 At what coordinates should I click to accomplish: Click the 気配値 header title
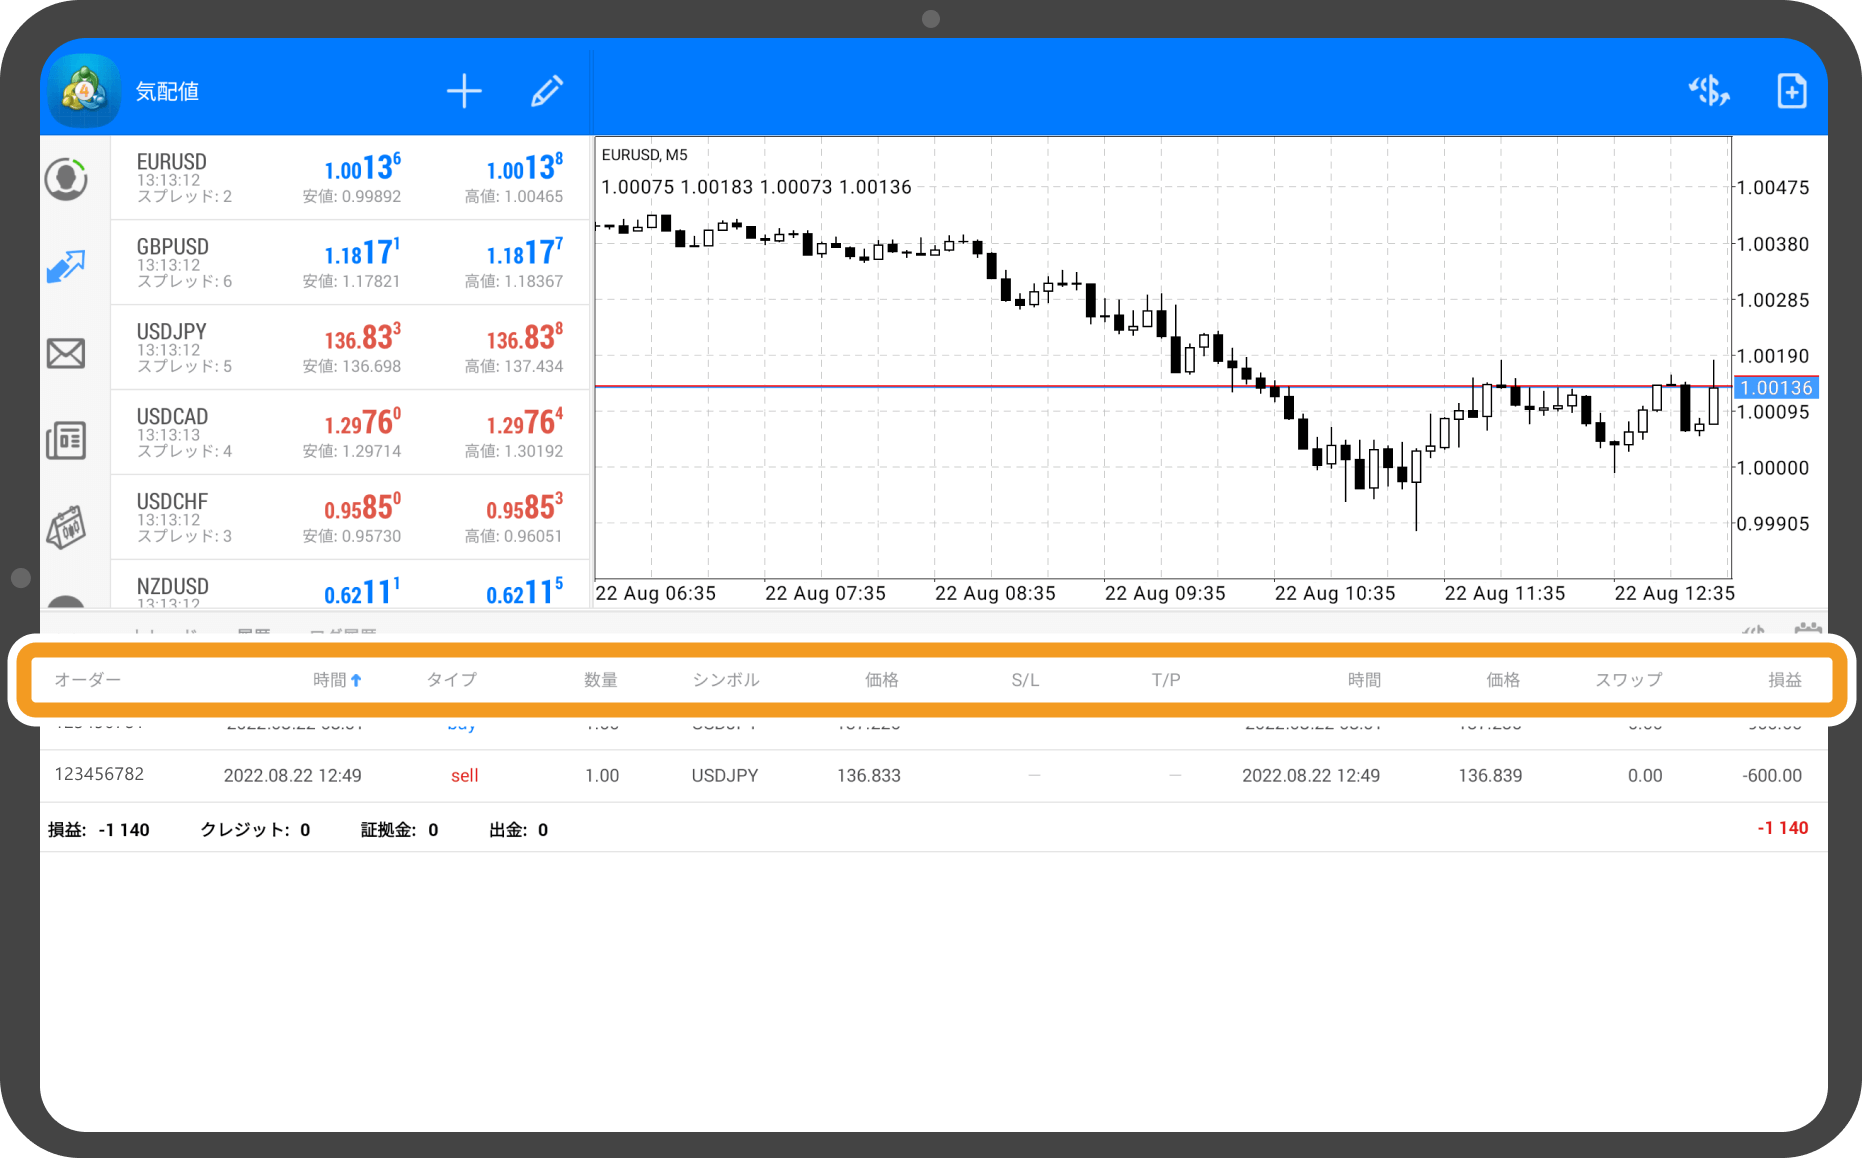[167, 91]
